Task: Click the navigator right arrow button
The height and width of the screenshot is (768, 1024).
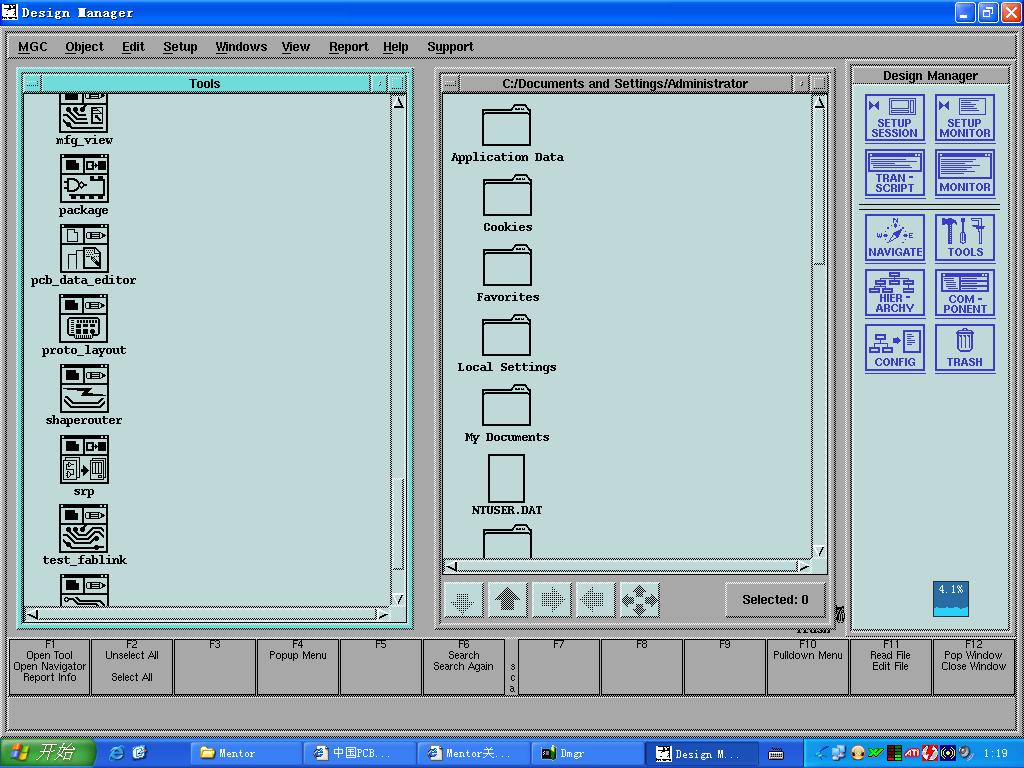Action: click(551, 600)
